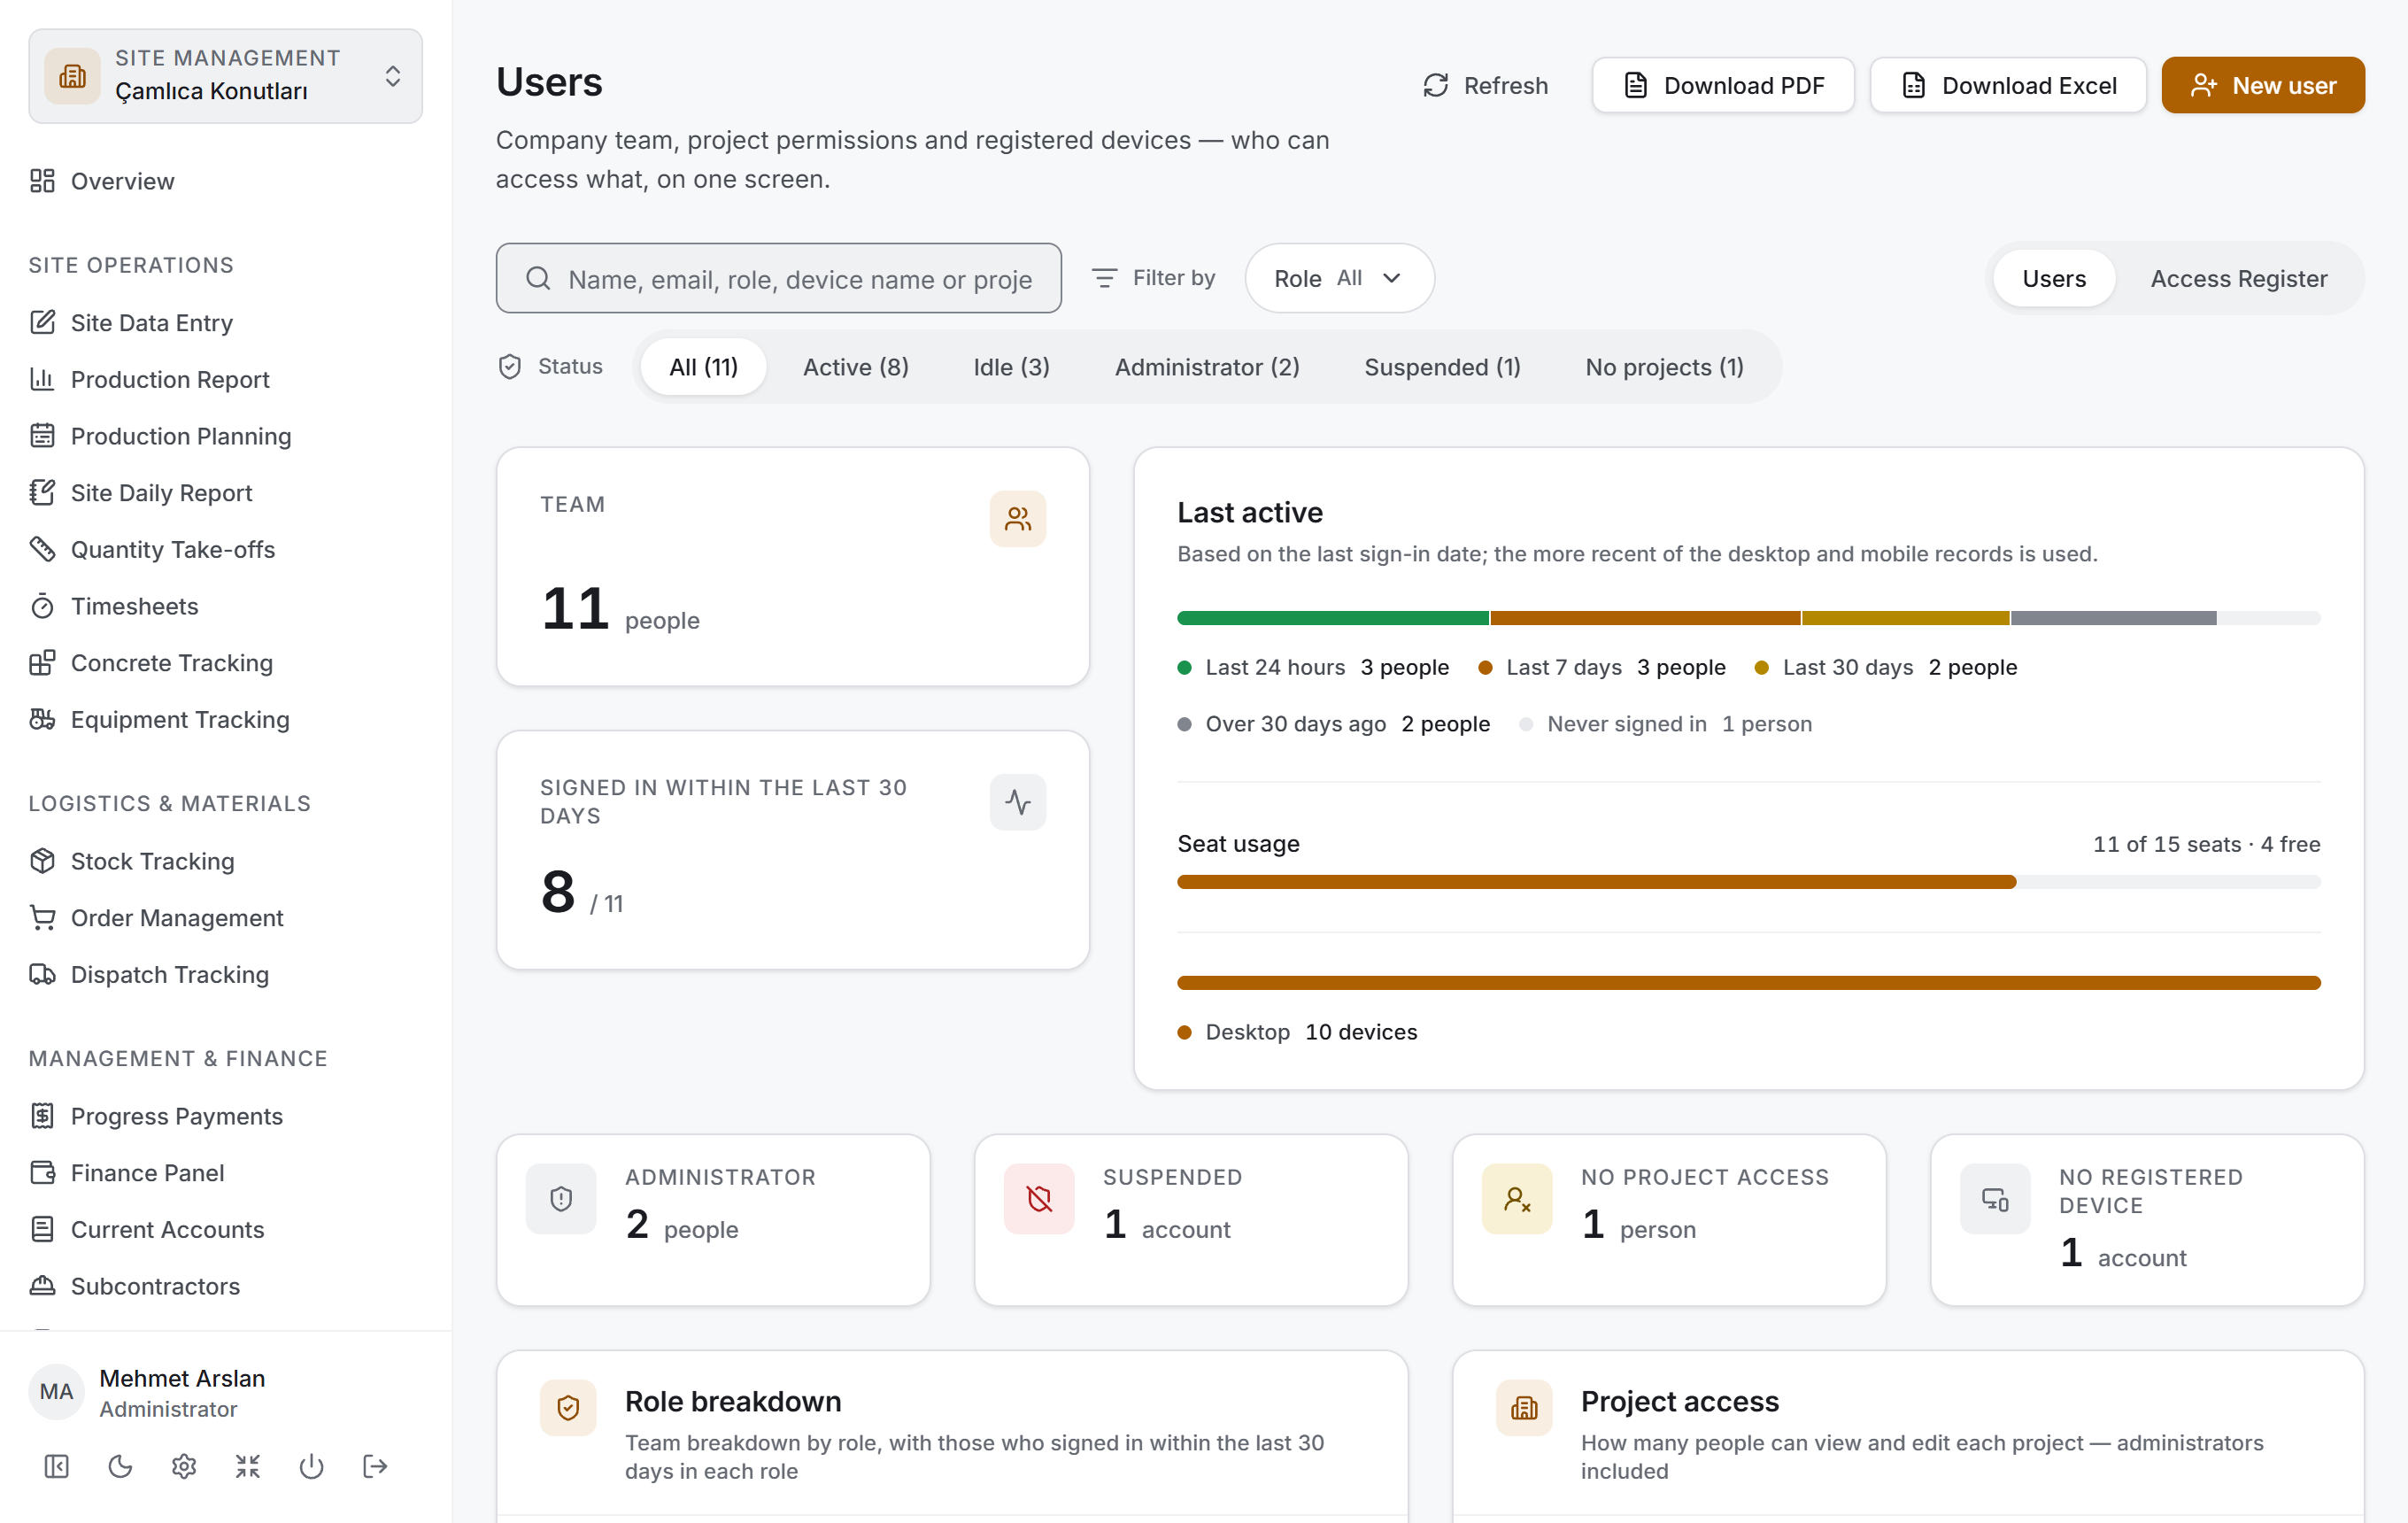
Task: Click the Concrete Tracking blocks icon
Action: [42, 662]
